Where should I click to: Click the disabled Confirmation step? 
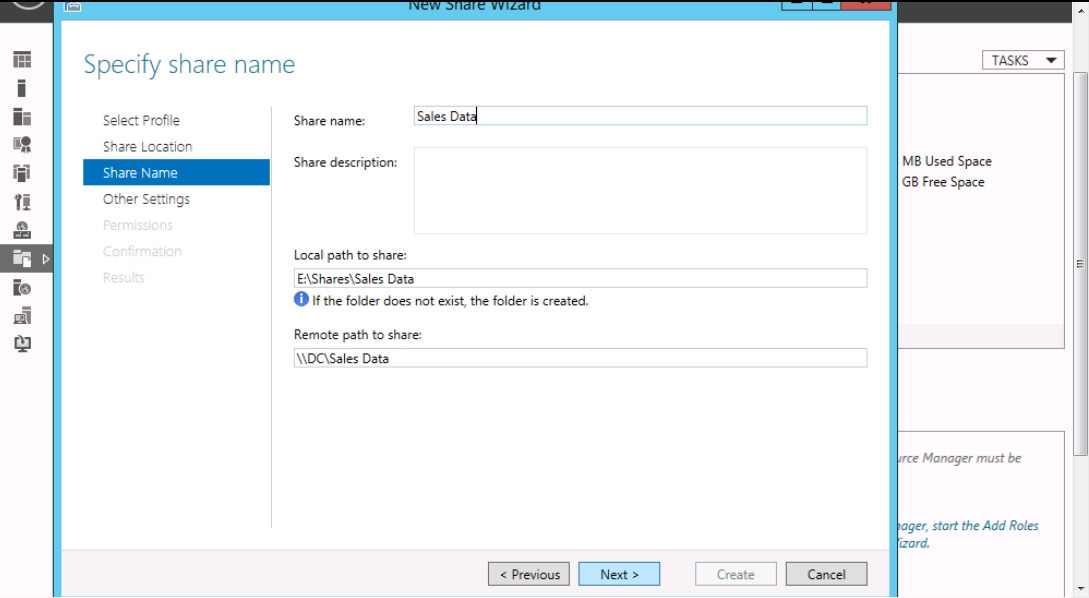(142, 251)
